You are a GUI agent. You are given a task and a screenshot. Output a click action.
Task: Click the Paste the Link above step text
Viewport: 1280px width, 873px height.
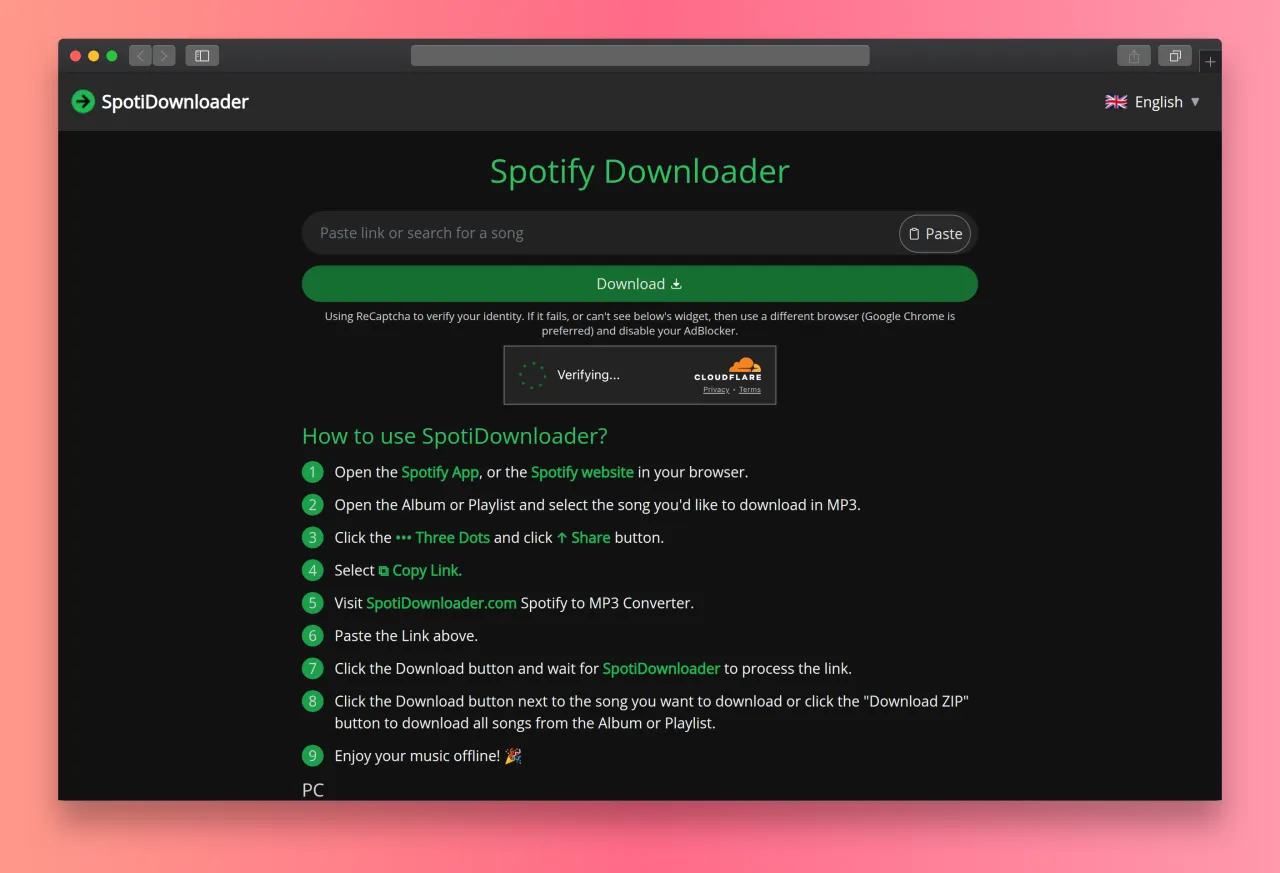(406, 636)
